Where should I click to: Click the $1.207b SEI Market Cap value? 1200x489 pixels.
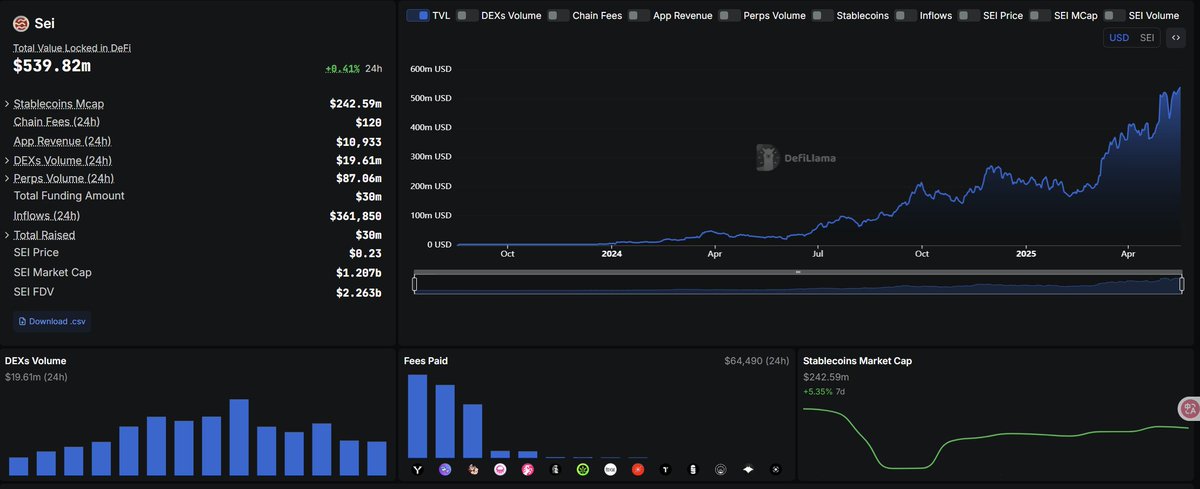(359, 273)
